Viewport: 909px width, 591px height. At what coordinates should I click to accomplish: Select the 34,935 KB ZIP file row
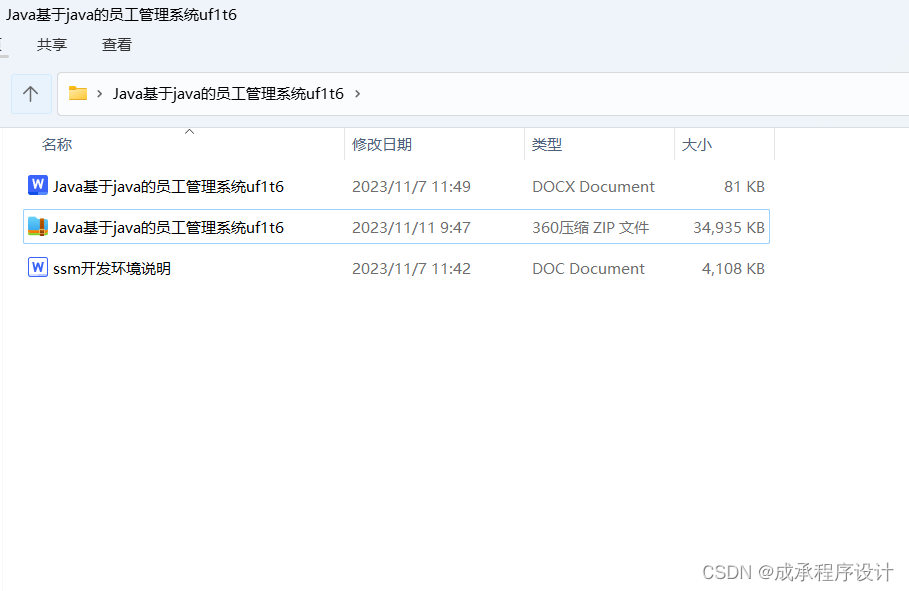point(397,227)
